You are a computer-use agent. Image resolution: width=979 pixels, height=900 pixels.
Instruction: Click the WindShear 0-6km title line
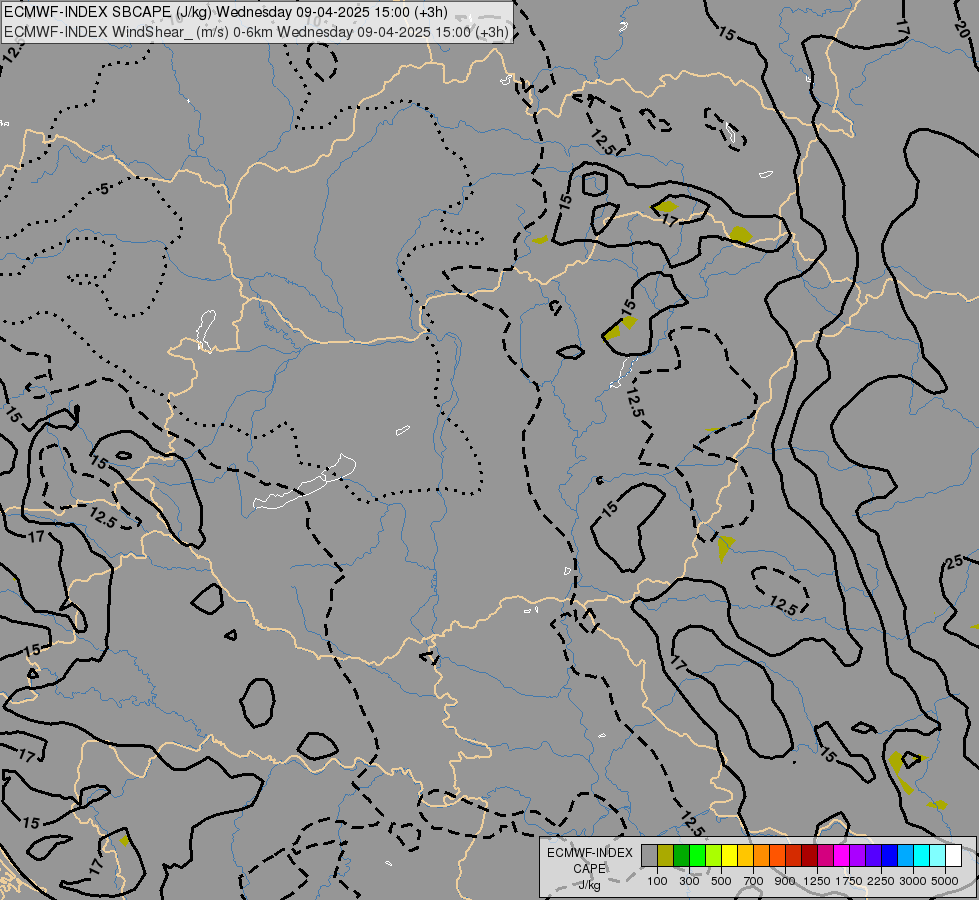point(256,31)
